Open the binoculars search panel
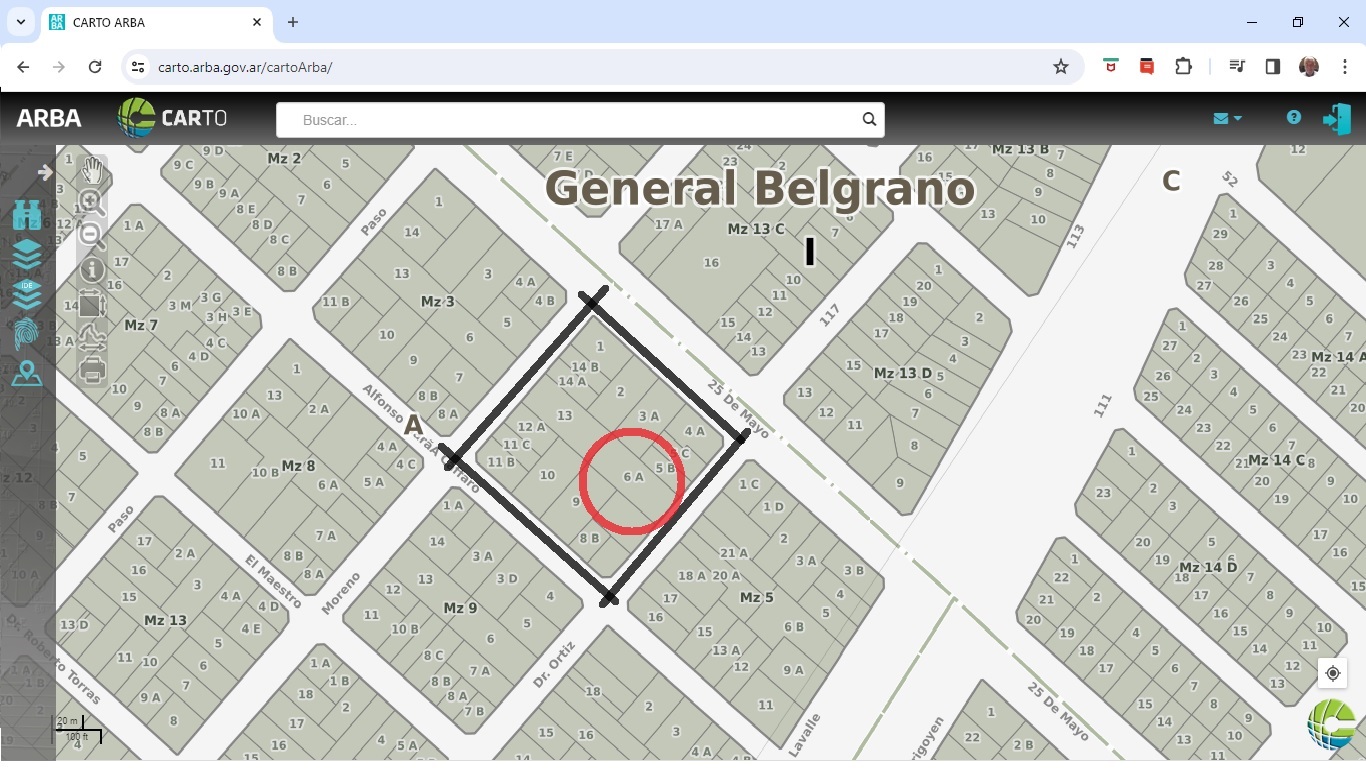1366x768 pixels. [x=27, y=215]
